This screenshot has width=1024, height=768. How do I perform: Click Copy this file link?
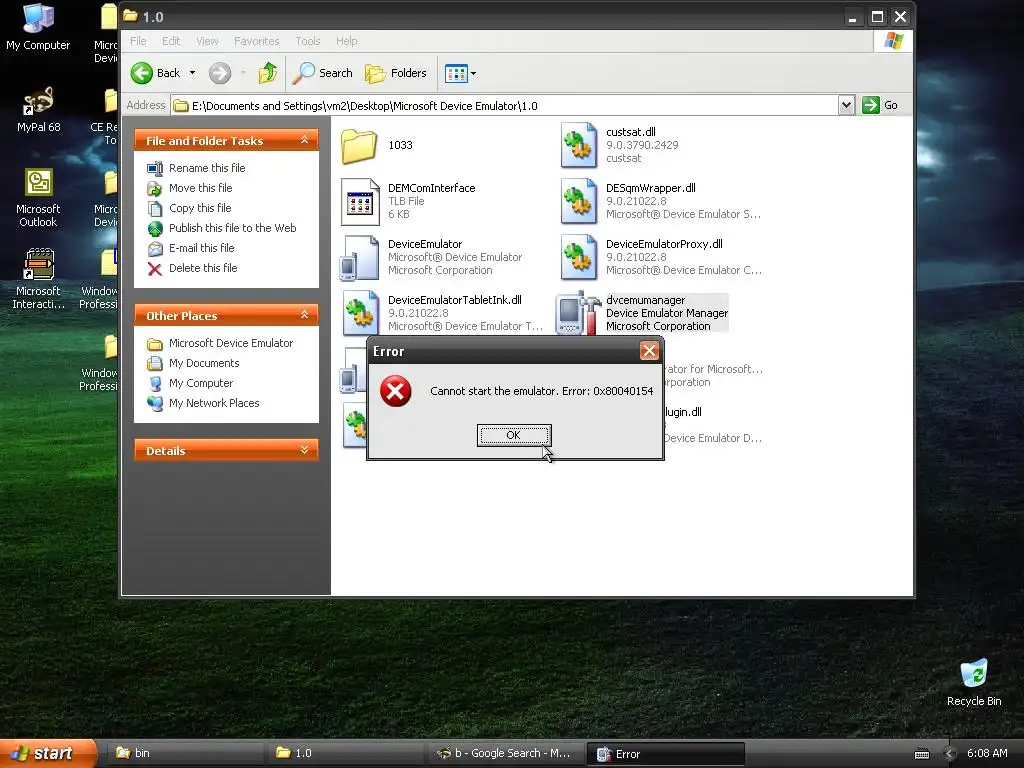(x=200, y=208)
